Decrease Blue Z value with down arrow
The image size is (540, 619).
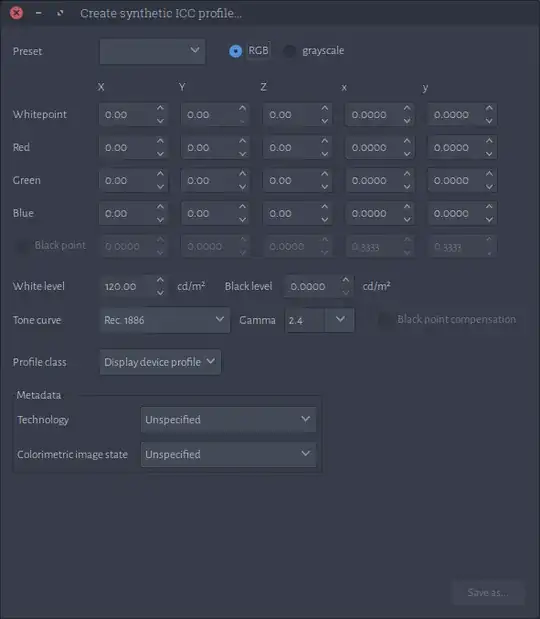[x=324, y=219]
